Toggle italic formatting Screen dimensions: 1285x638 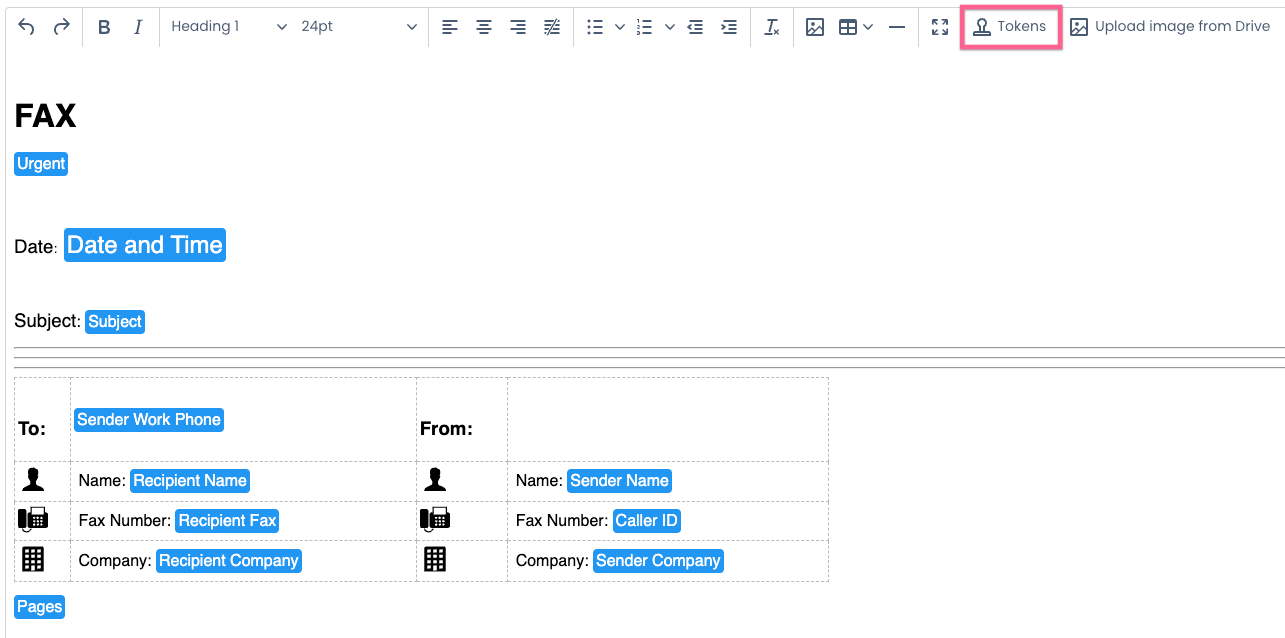138,27
